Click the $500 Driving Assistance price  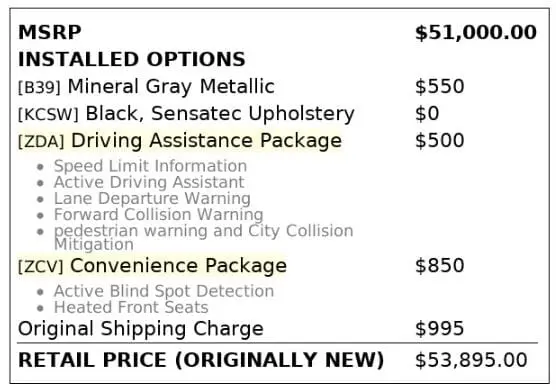click(x=440, y=140)
